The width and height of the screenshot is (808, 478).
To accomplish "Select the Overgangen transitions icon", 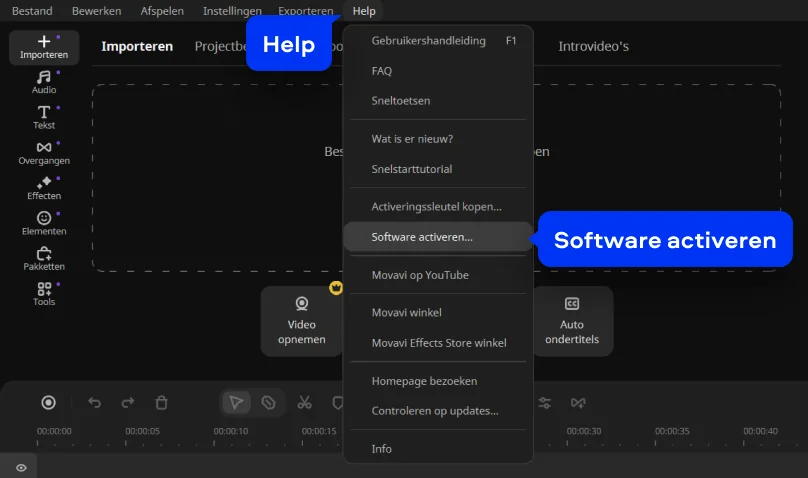I will click(44, 153).
